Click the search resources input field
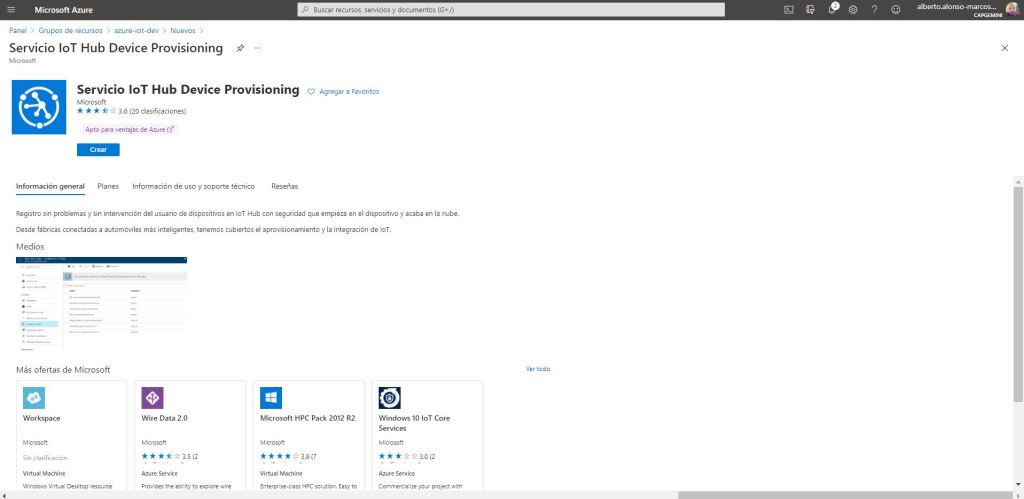 point(511,9)
